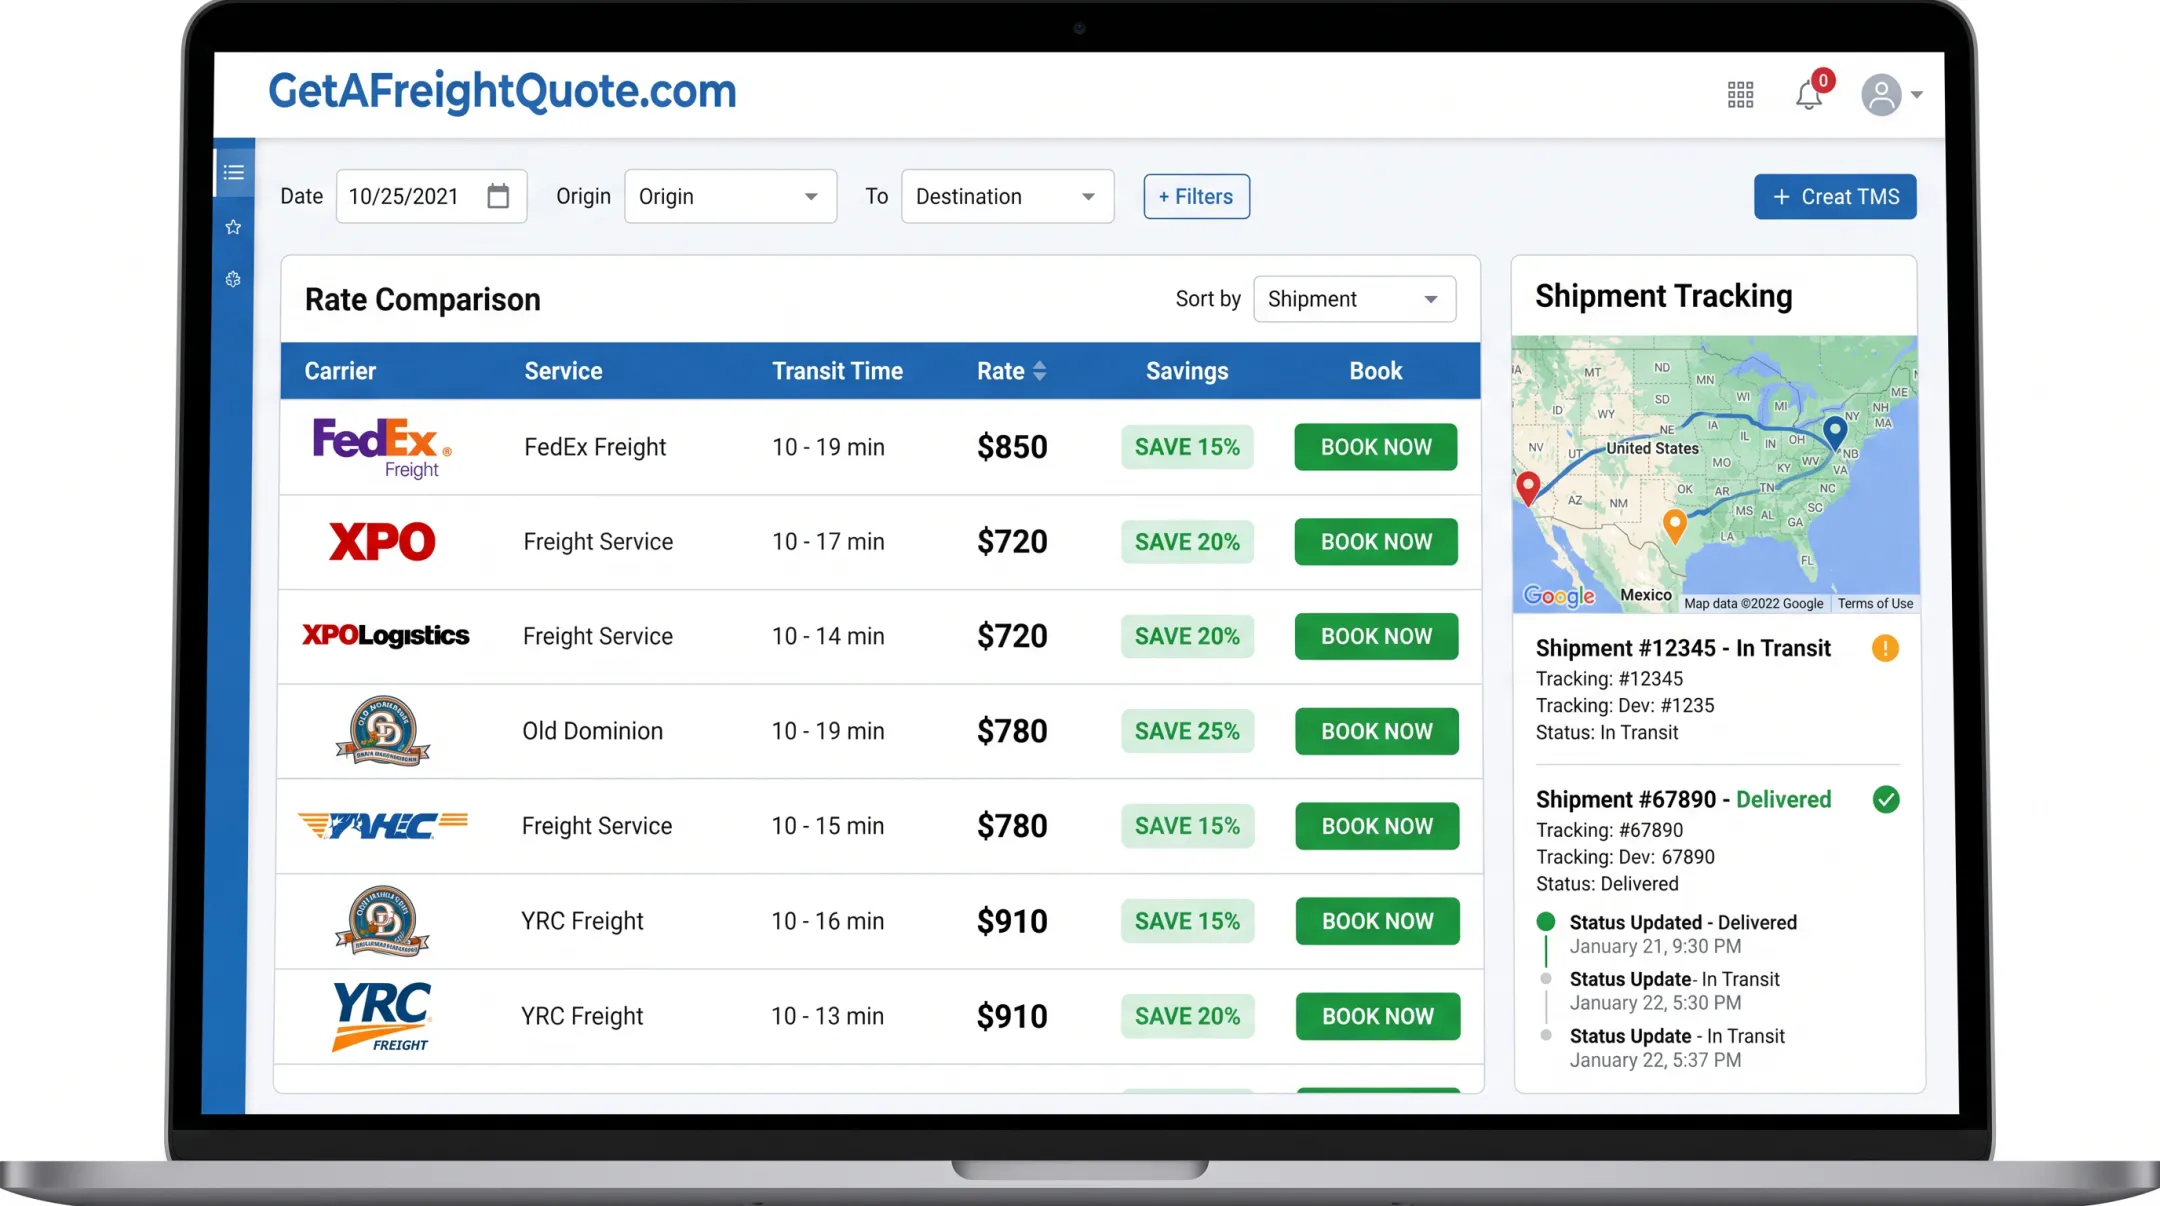
Task: Click the + Filters button
Action: 1196,196
